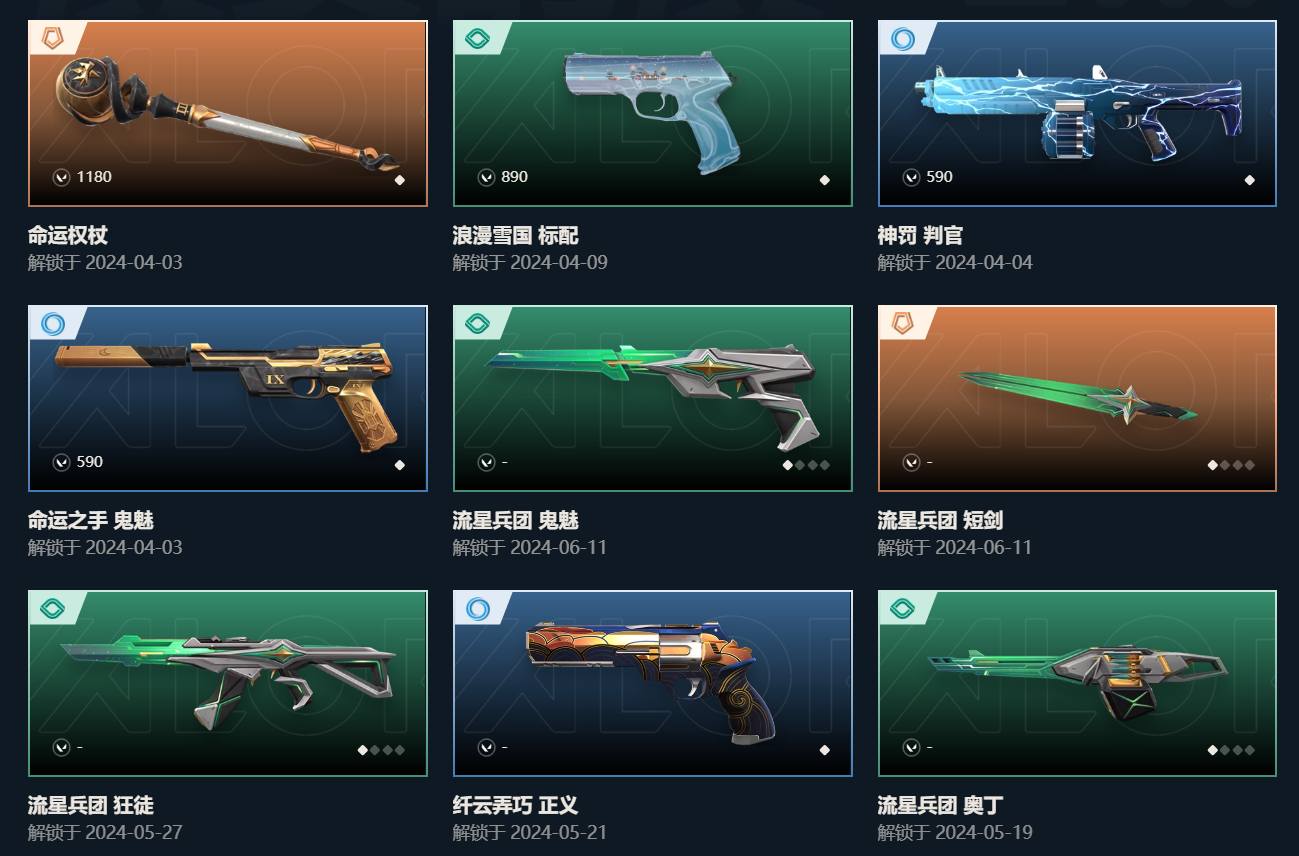
Task: Click the level diamond on 命运之手 鬼魅
Action: (400, 465)
